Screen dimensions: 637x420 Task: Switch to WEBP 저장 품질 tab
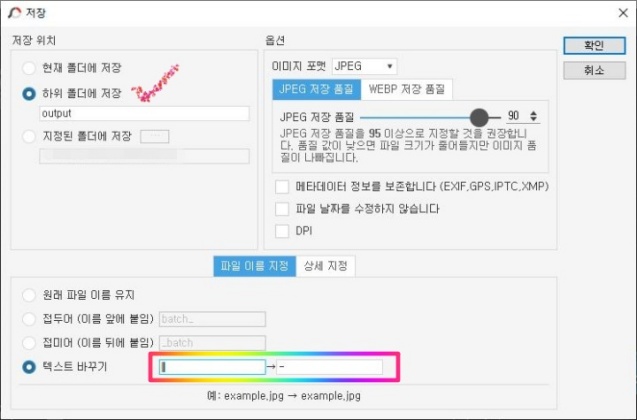click(x=407, y=89)
